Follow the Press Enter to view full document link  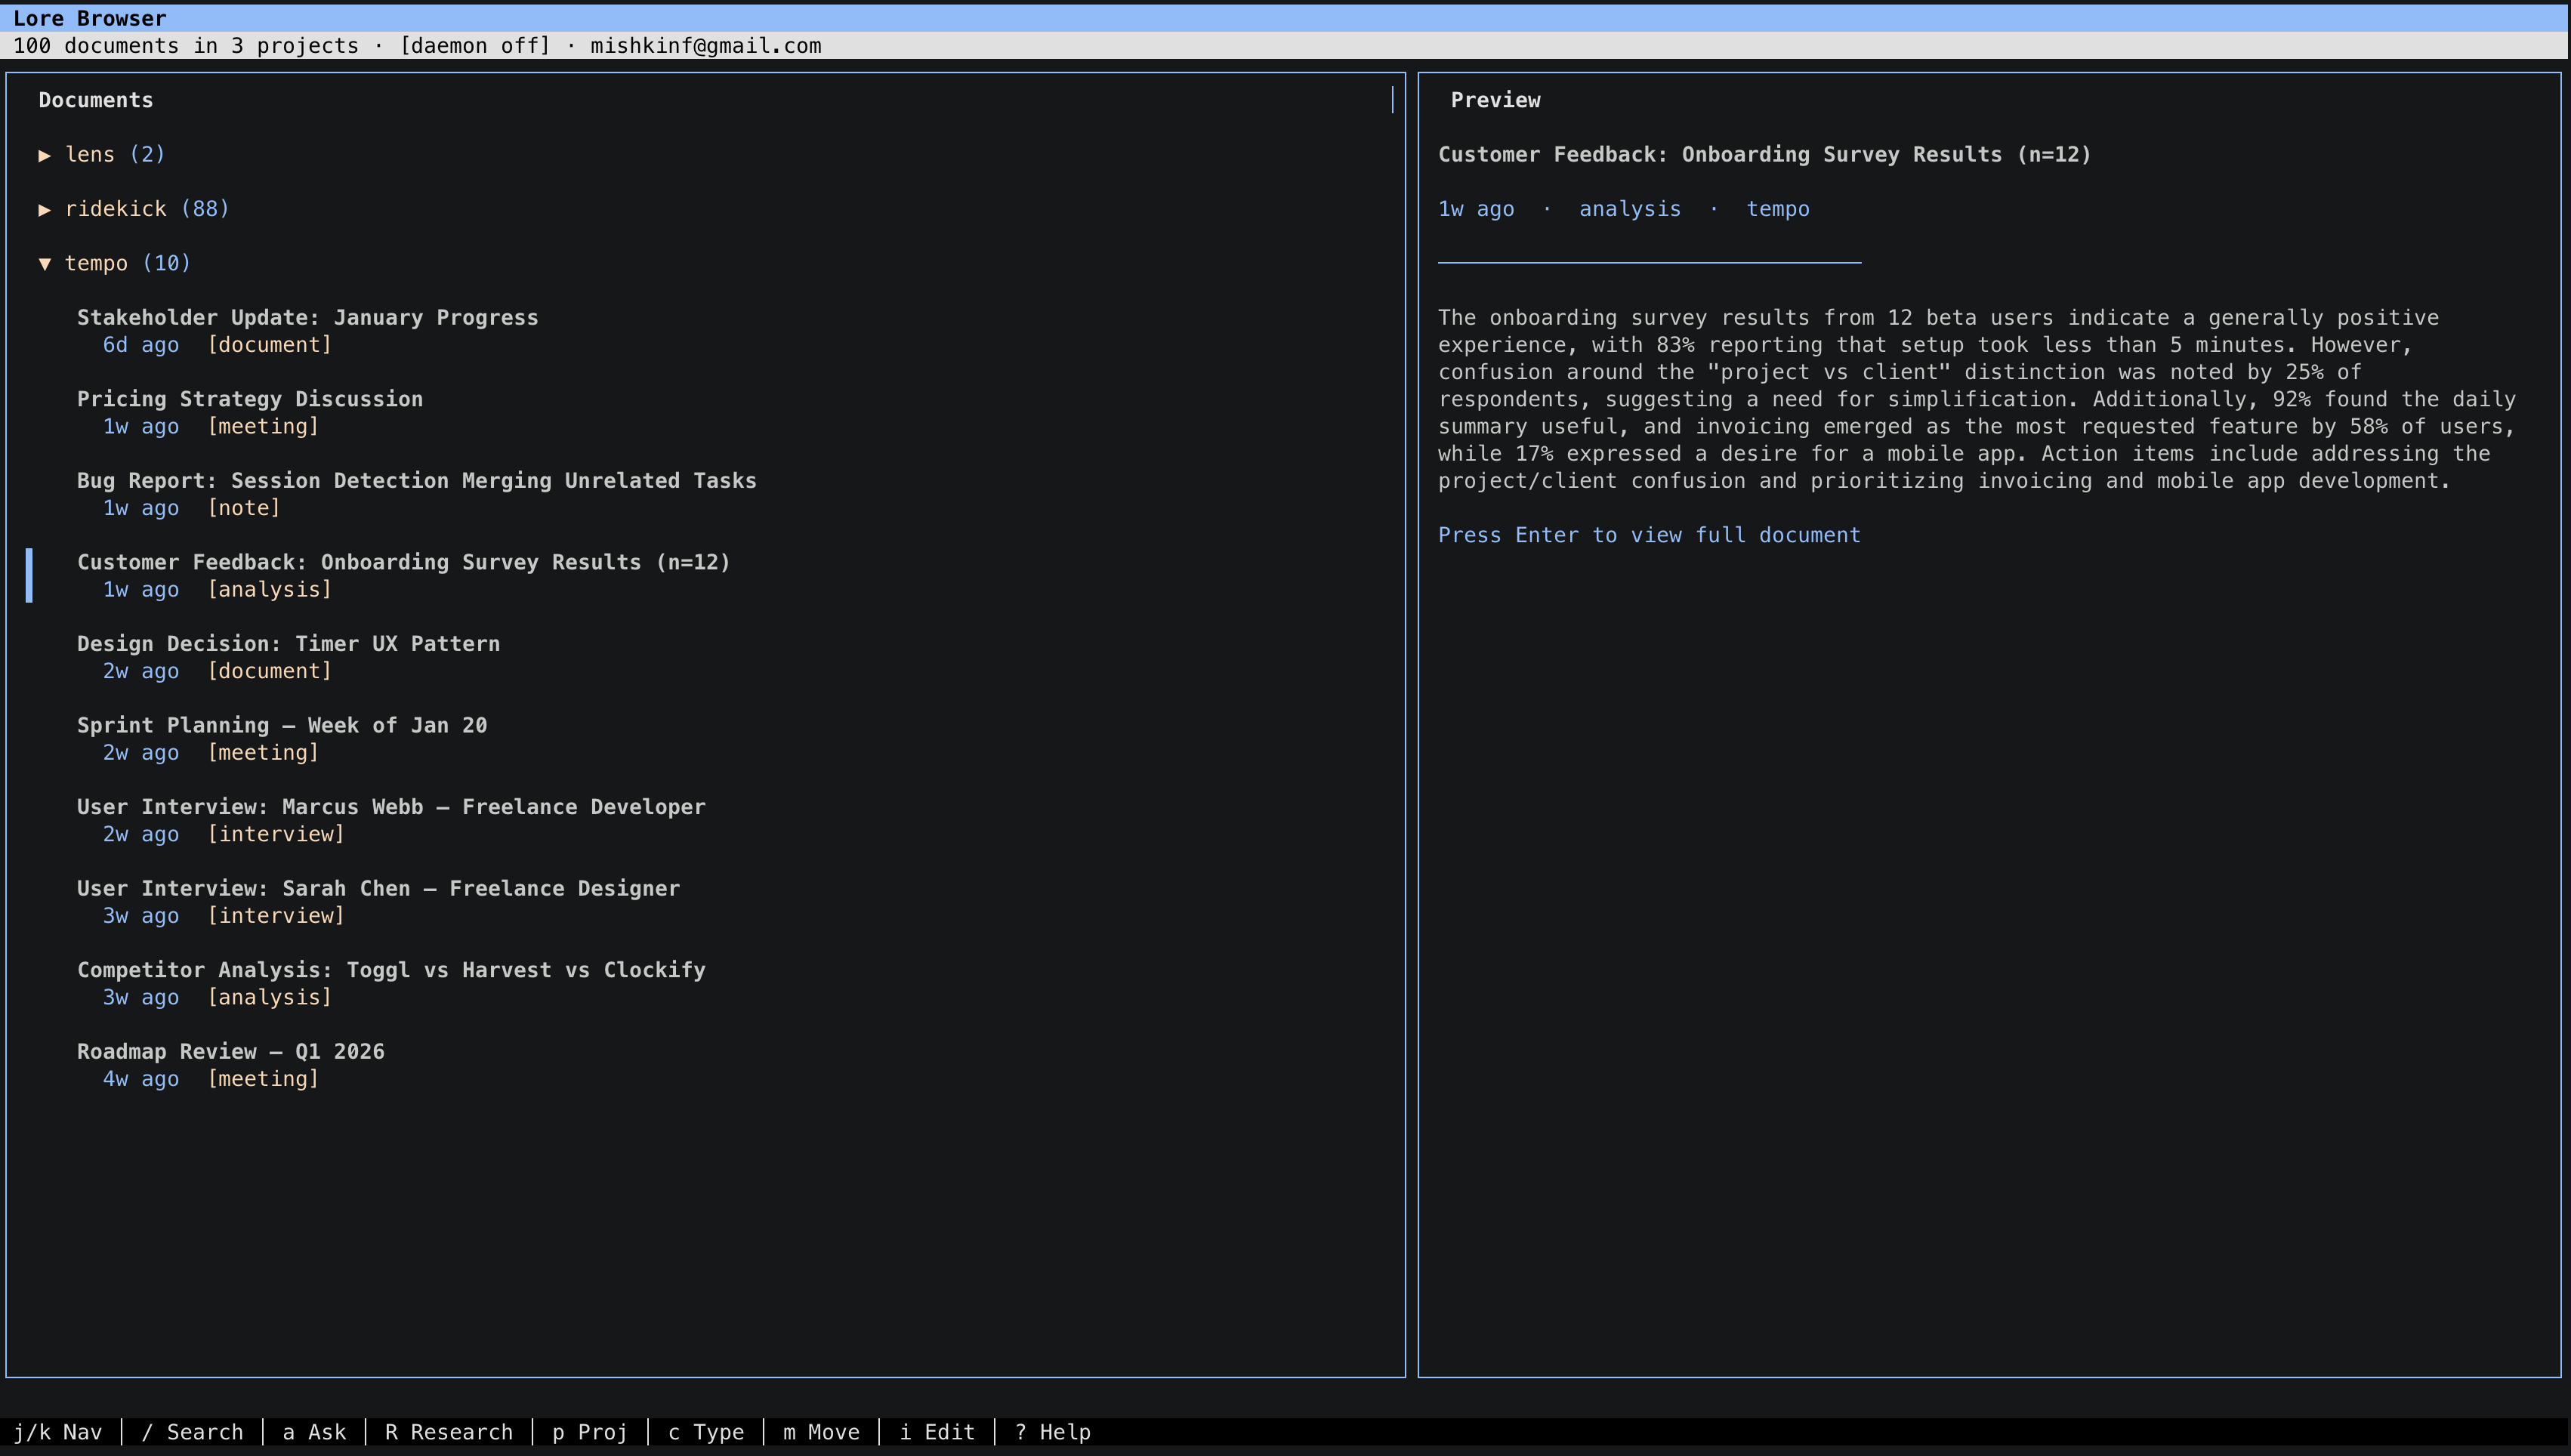(1649, 535)
